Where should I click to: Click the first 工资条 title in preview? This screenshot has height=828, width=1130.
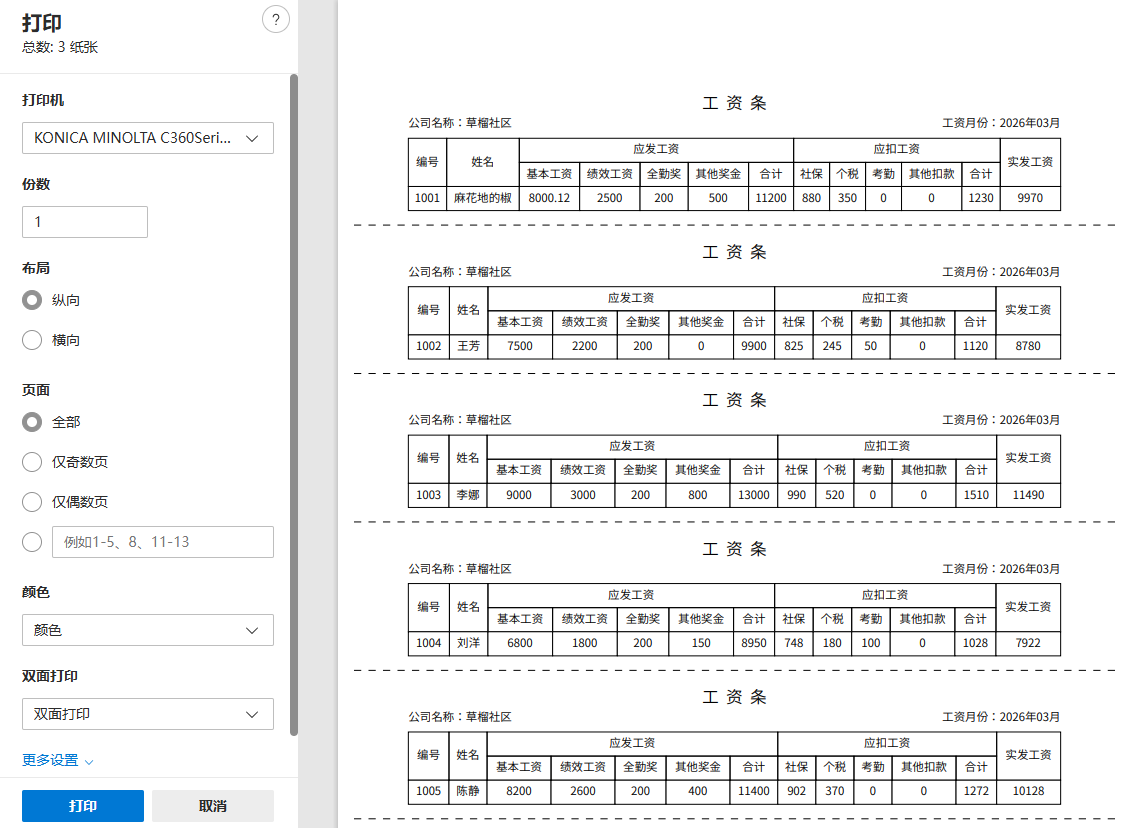click(734, 103)
